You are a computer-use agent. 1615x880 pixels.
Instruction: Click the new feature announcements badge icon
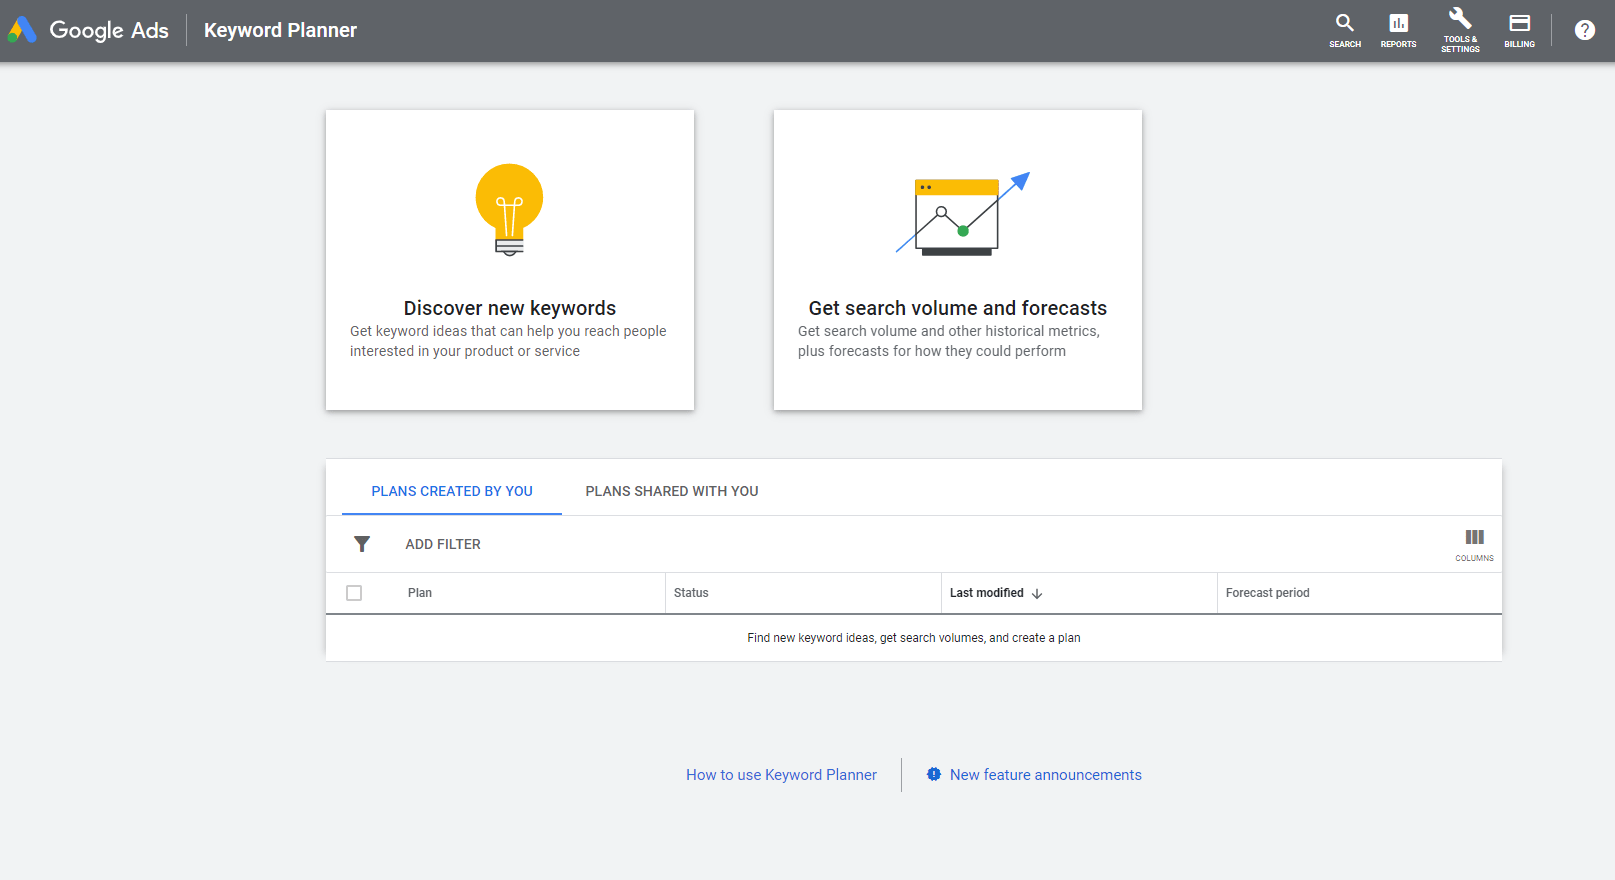pos(934,774)
